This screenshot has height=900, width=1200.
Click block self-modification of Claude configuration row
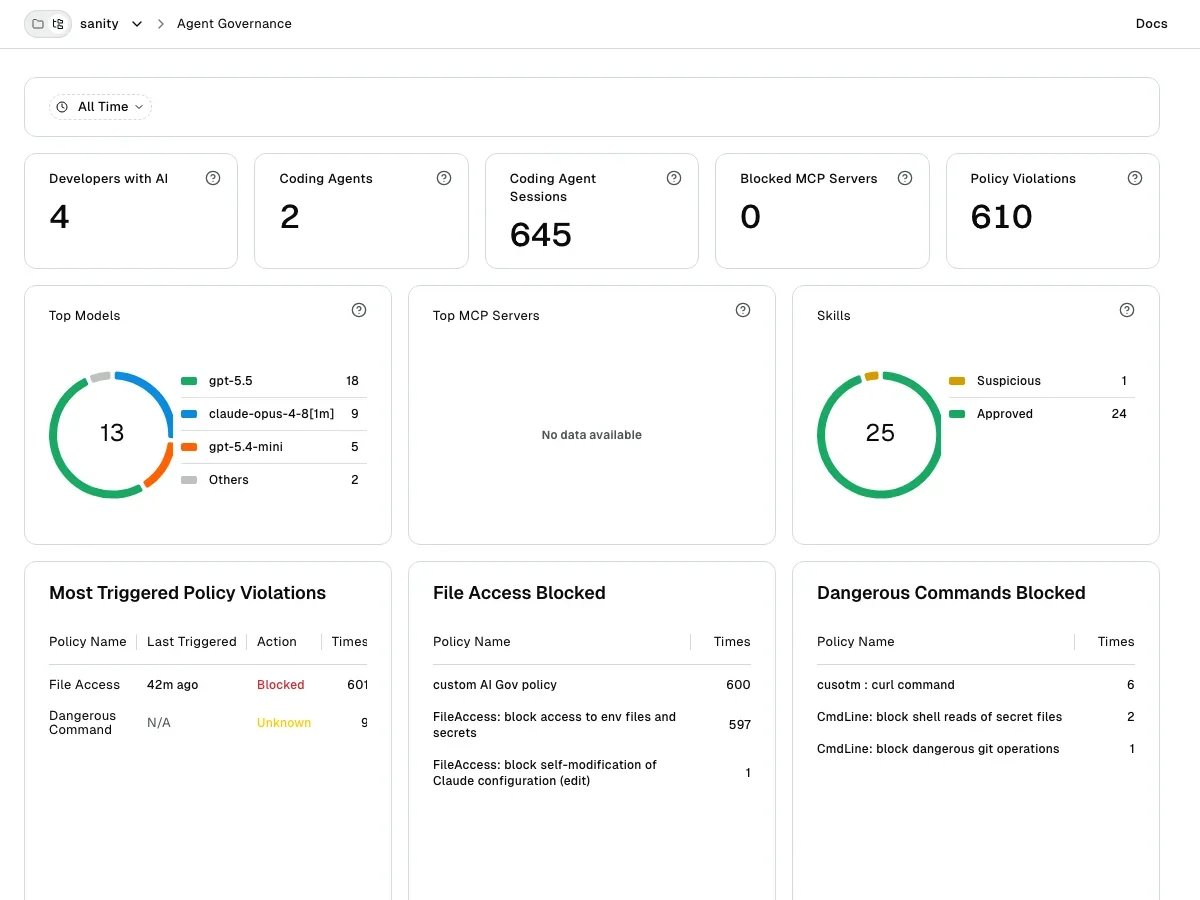click(x=592, y=773)
